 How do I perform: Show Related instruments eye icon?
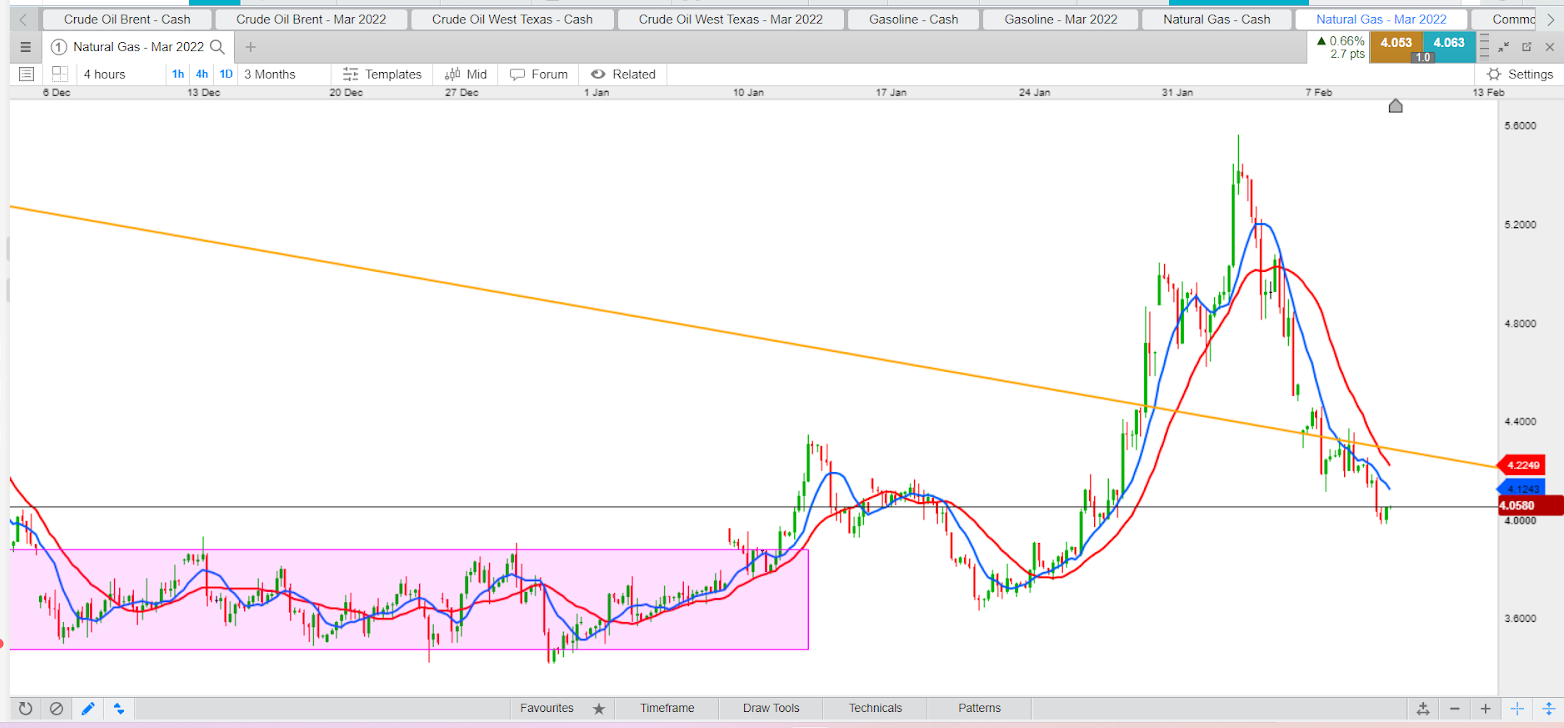click(x=598, y=74)
